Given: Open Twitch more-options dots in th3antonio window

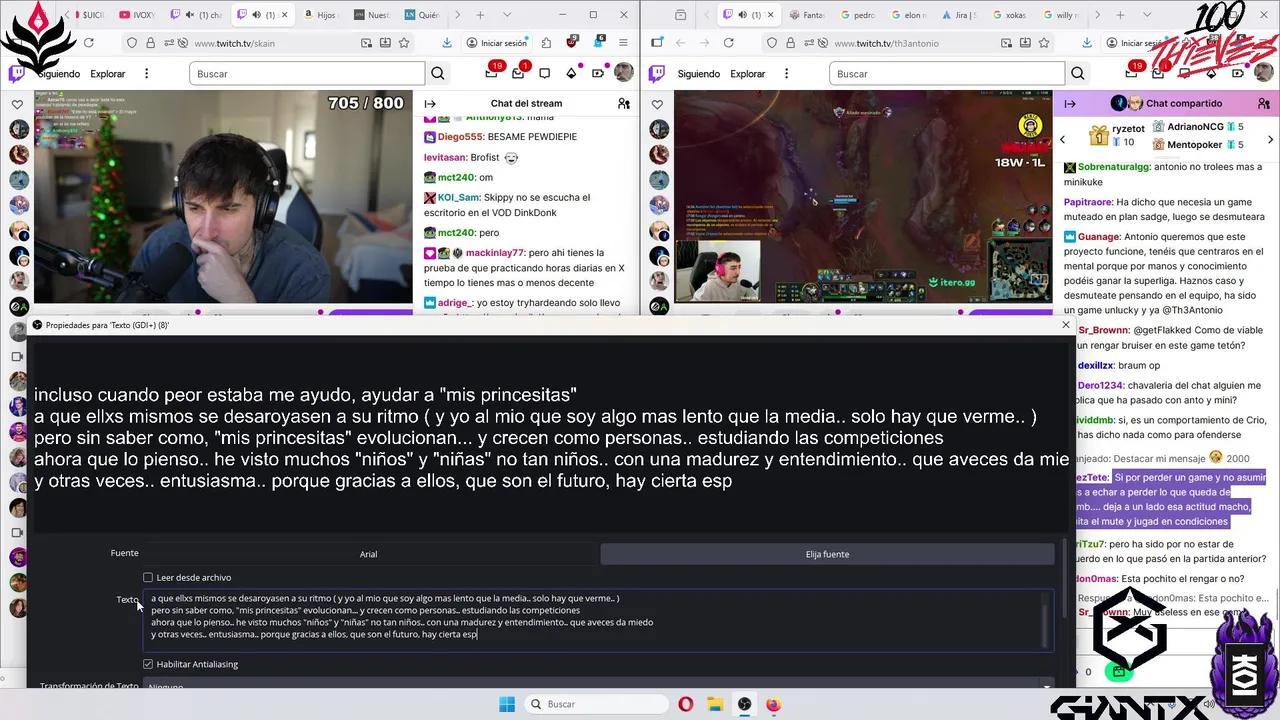Looking at the screenshot, I should pyautogui.click(x=786, y=73).
